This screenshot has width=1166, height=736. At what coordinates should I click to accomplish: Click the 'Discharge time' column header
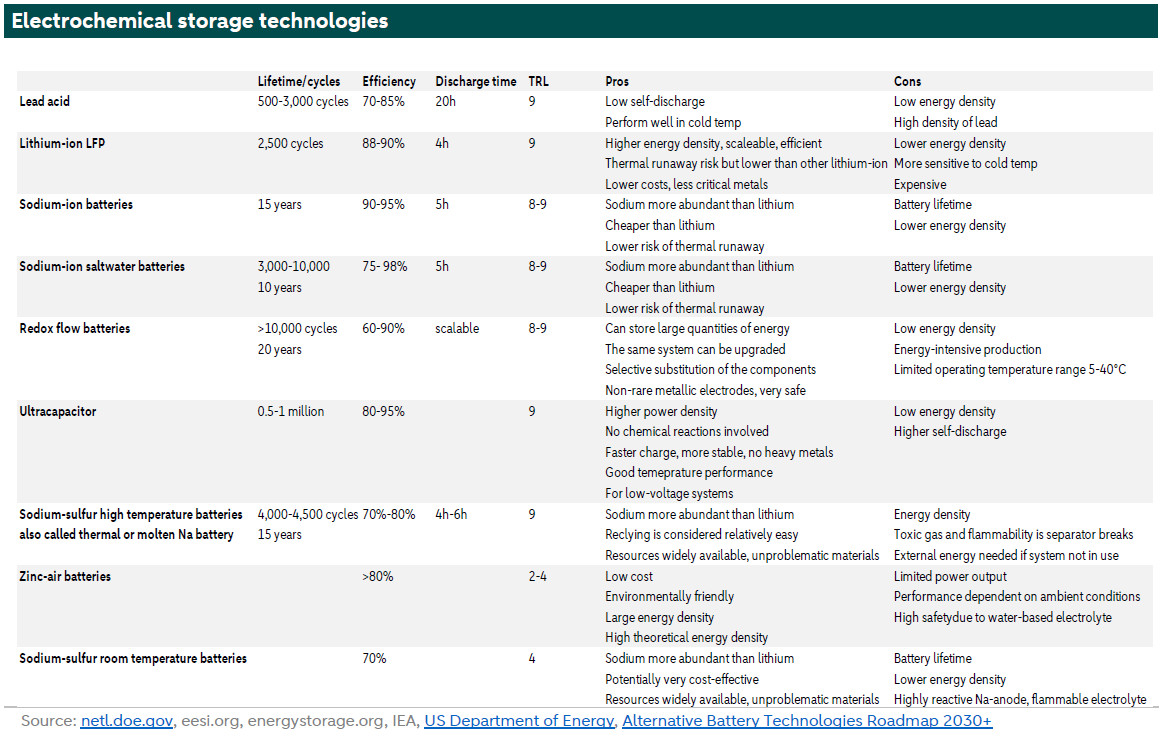475,81
